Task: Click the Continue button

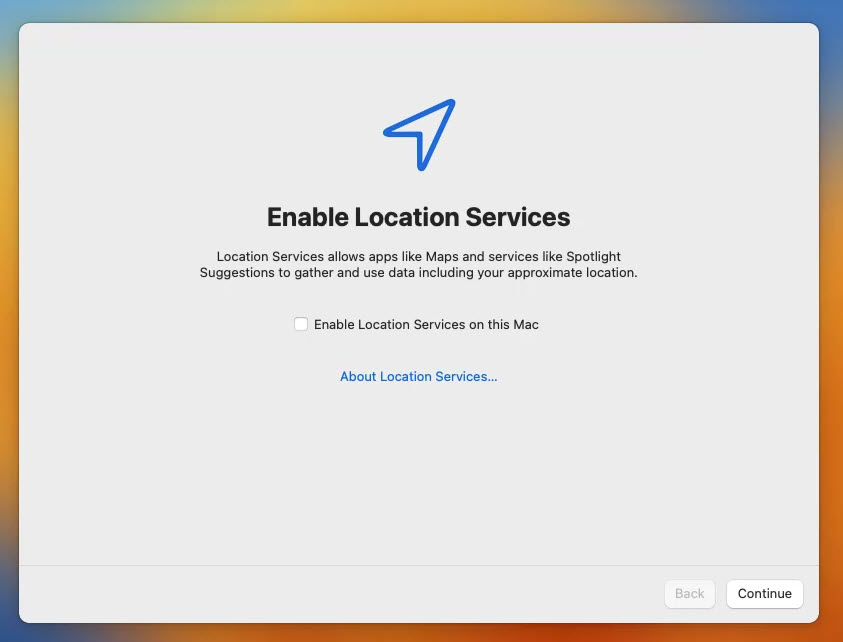Action: [x=765, y=594]
